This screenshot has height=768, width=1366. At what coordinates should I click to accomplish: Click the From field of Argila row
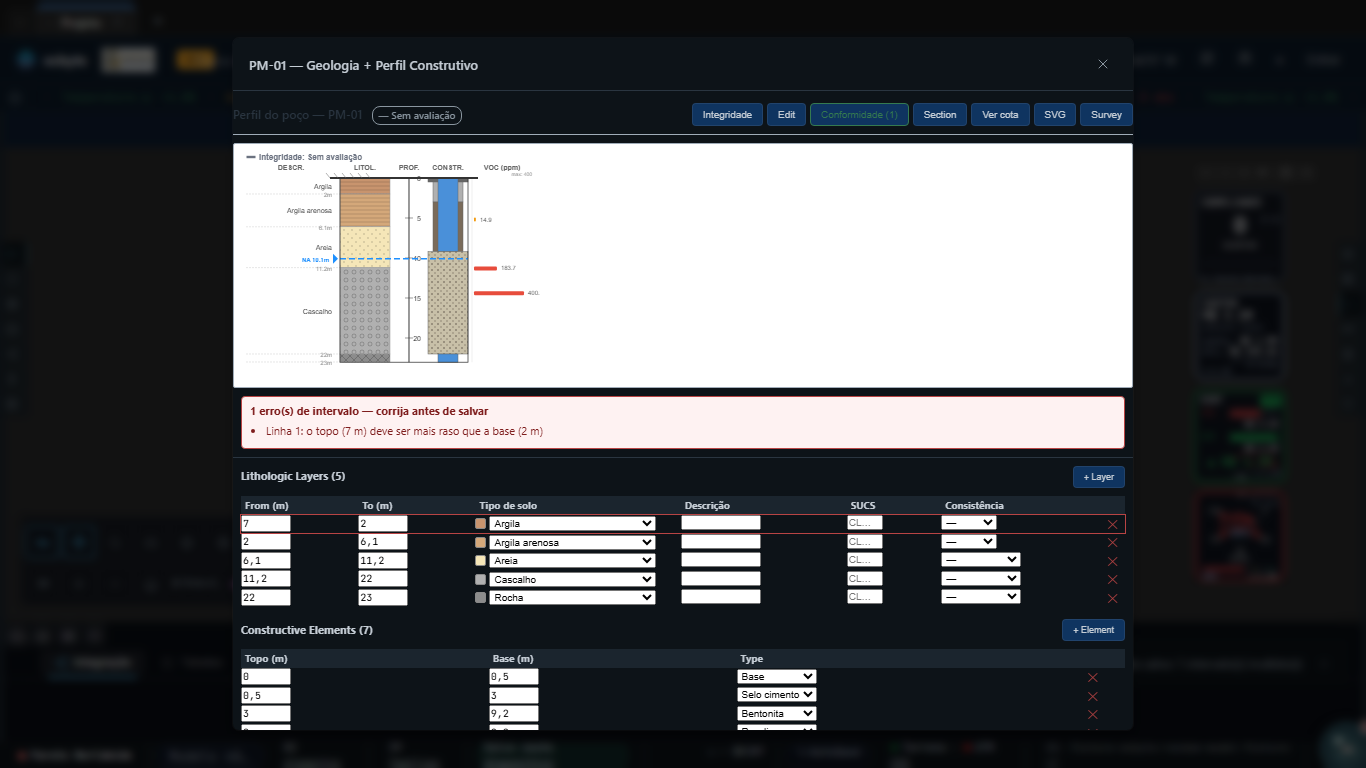266,523
